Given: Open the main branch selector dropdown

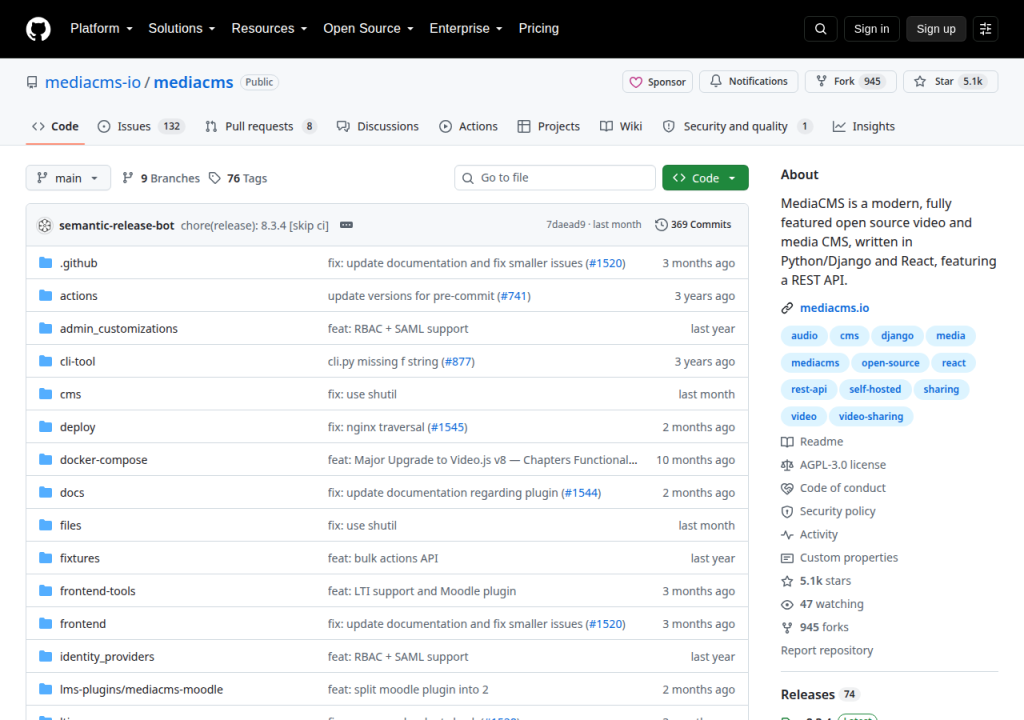Looking at the screenshot, I should click(68, 178).
